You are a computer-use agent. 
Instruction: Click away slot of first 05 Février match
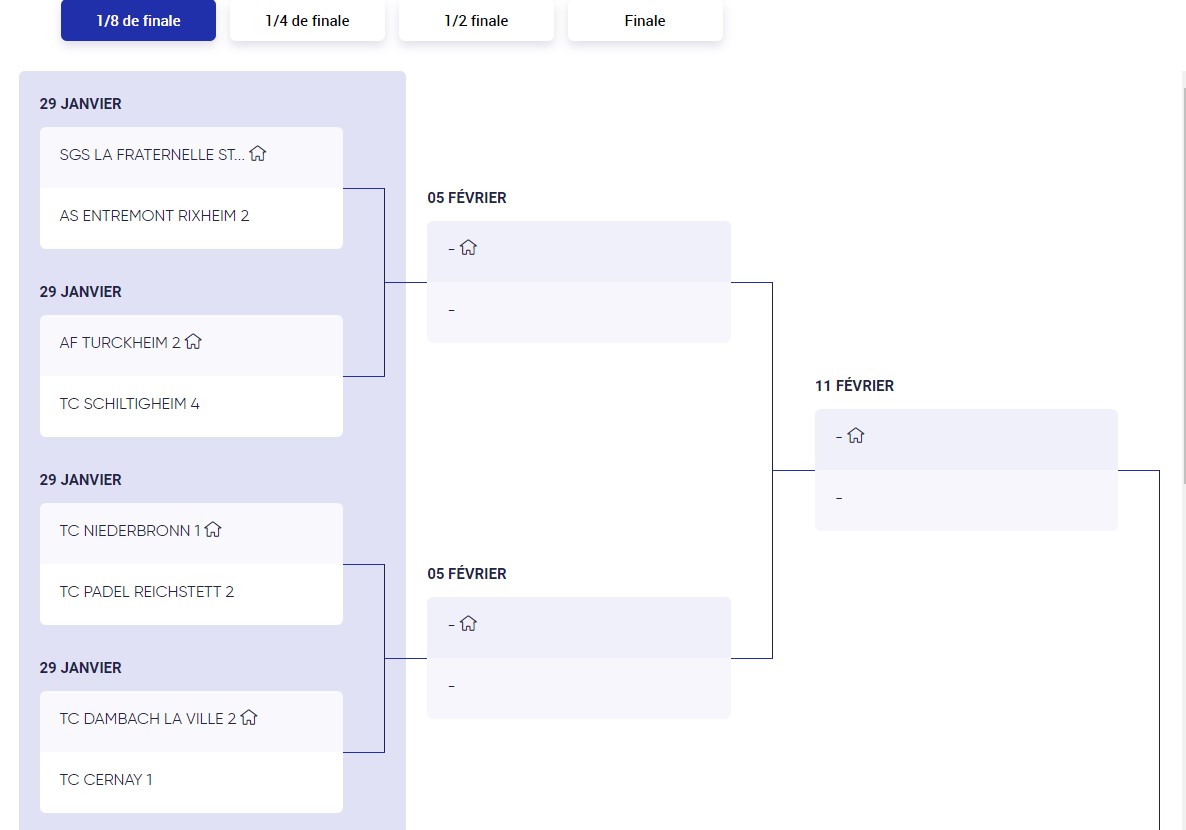pos(579,312)
